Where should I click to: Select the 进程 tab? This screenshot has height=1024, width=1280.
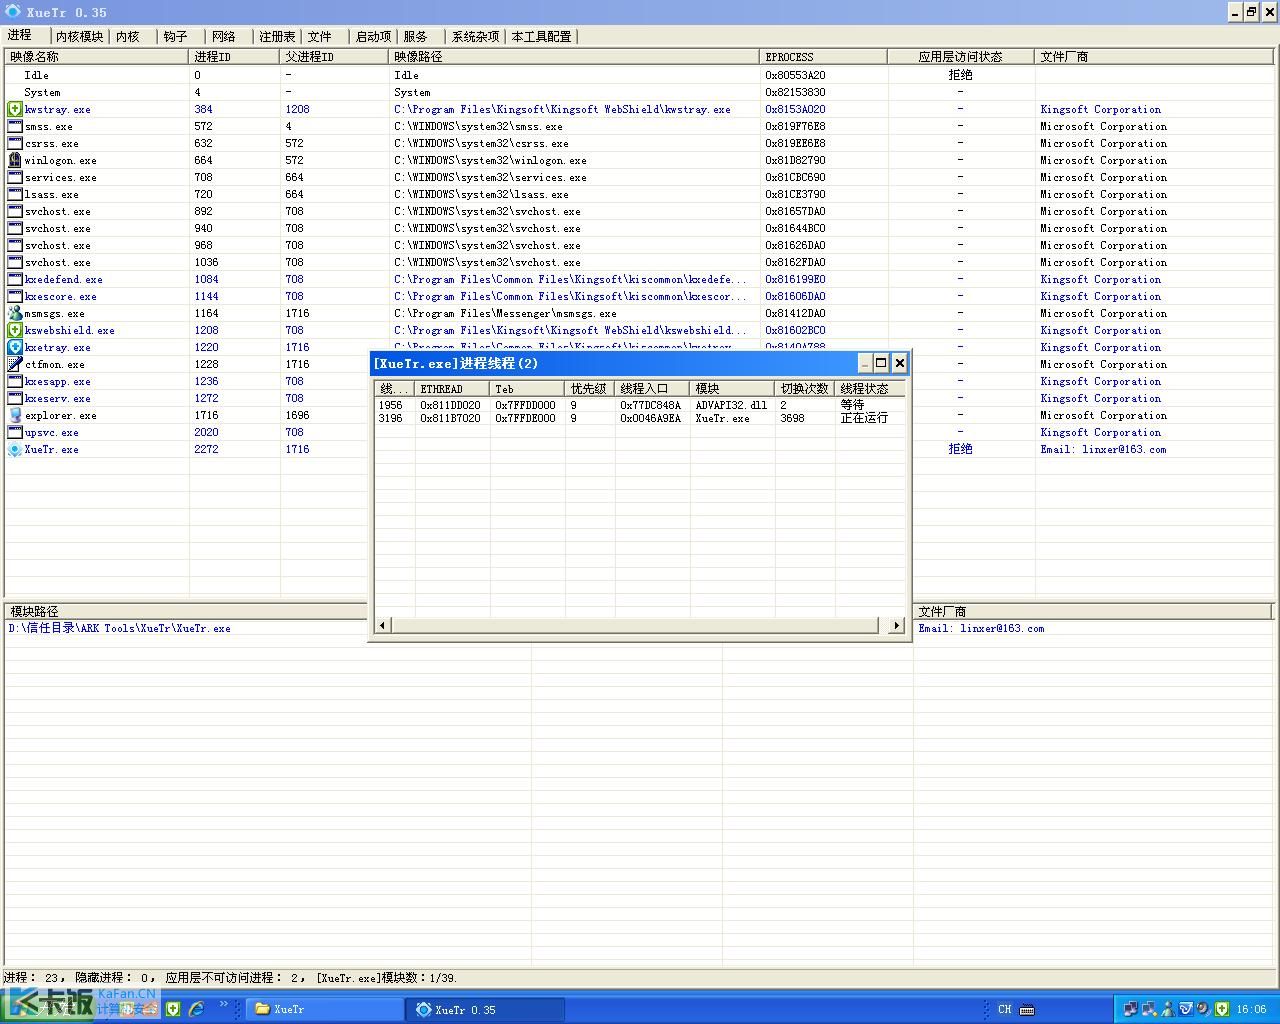24,35
